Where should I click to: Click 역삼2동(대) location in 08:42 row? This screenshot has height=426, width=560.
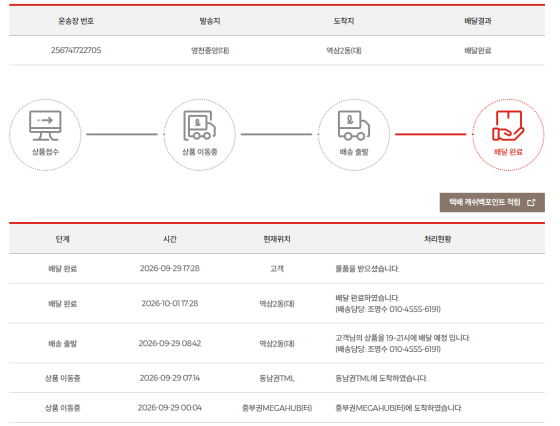click(277, 344)
